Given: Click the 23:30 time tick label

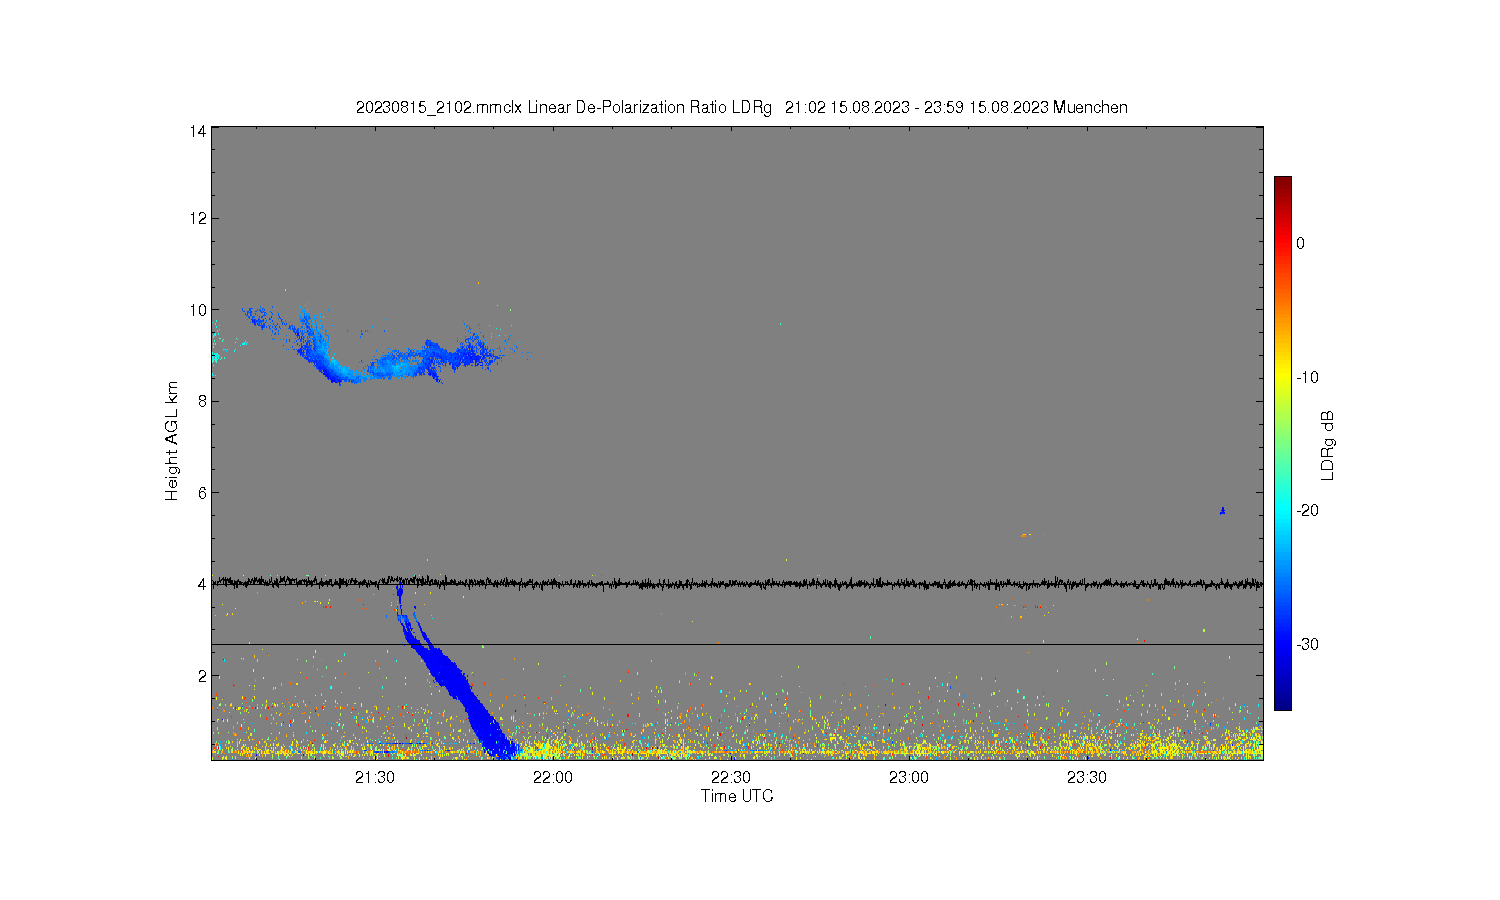Looking at the screenshot, I should pos(1086,778).
